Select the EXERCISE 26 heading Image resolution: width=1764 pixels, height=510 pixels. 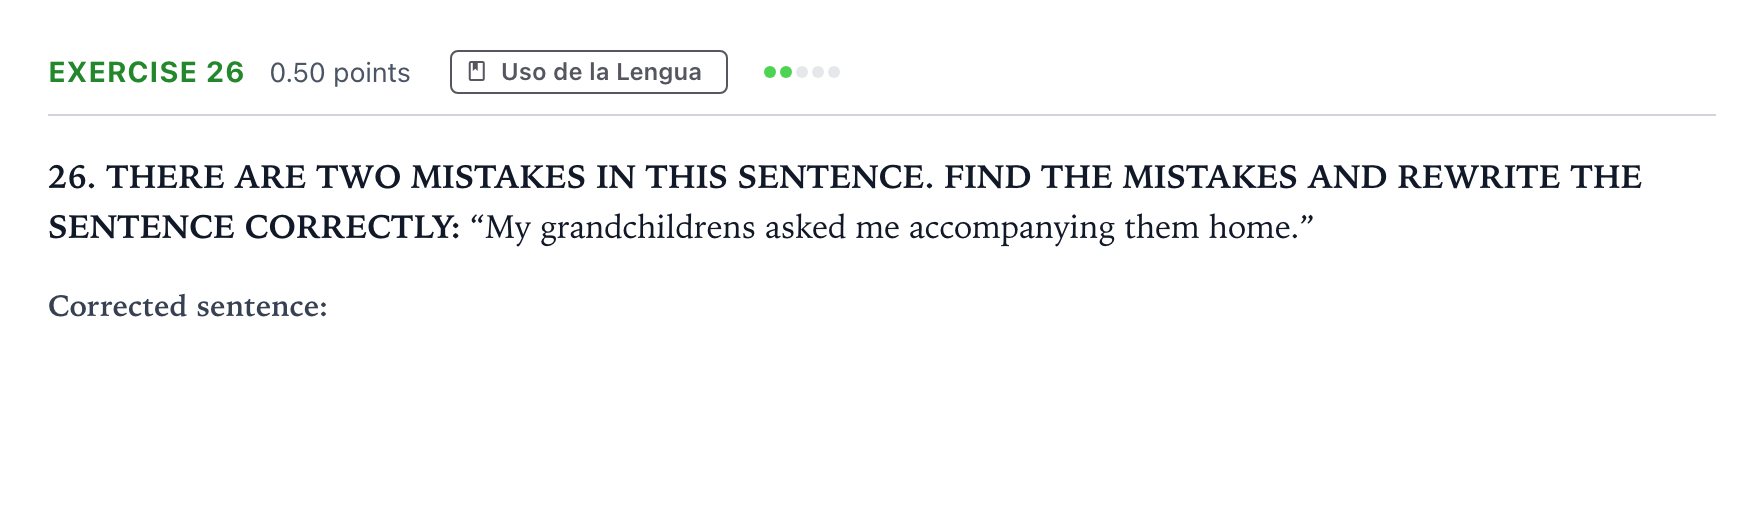(146, 72)
